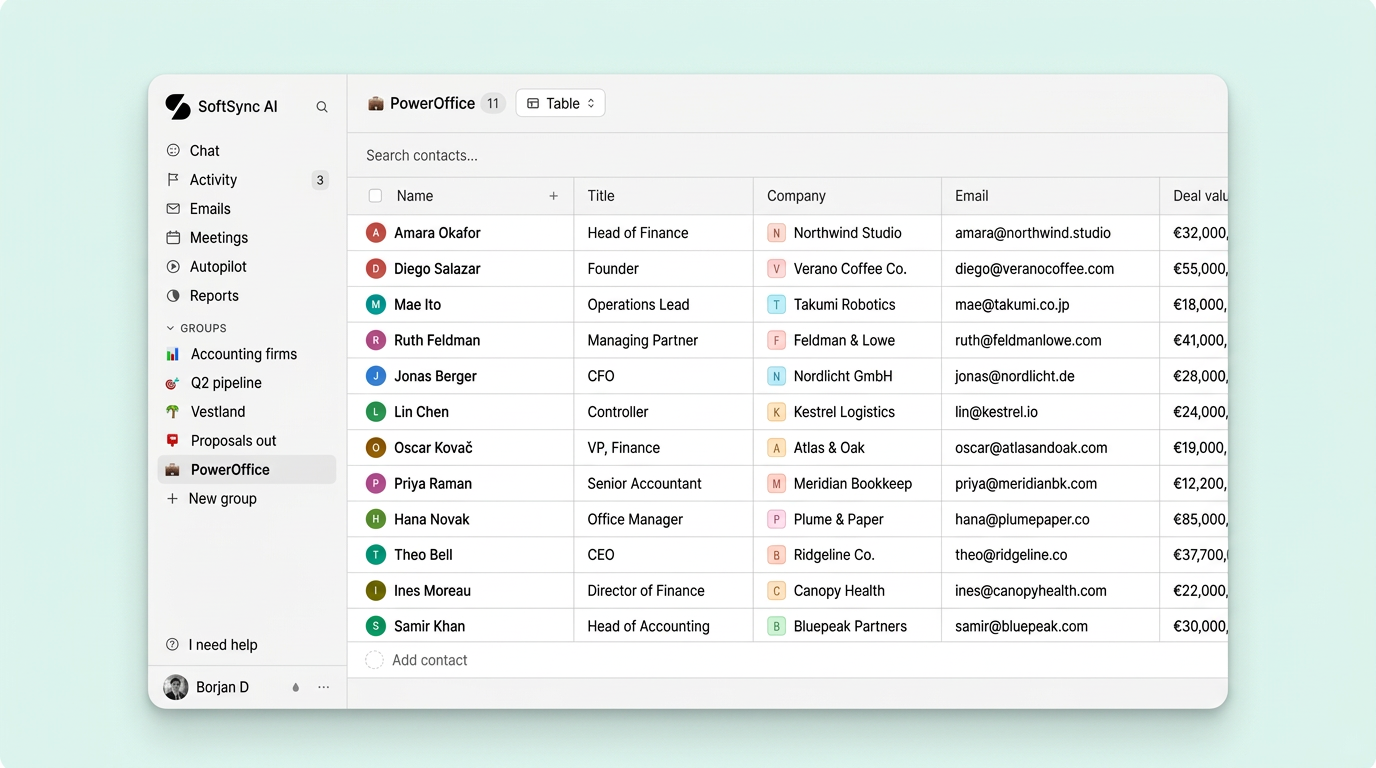Viewport: 1376px width, 768px height.
Task: Create a New group
Action: click(x=247, y=499)
